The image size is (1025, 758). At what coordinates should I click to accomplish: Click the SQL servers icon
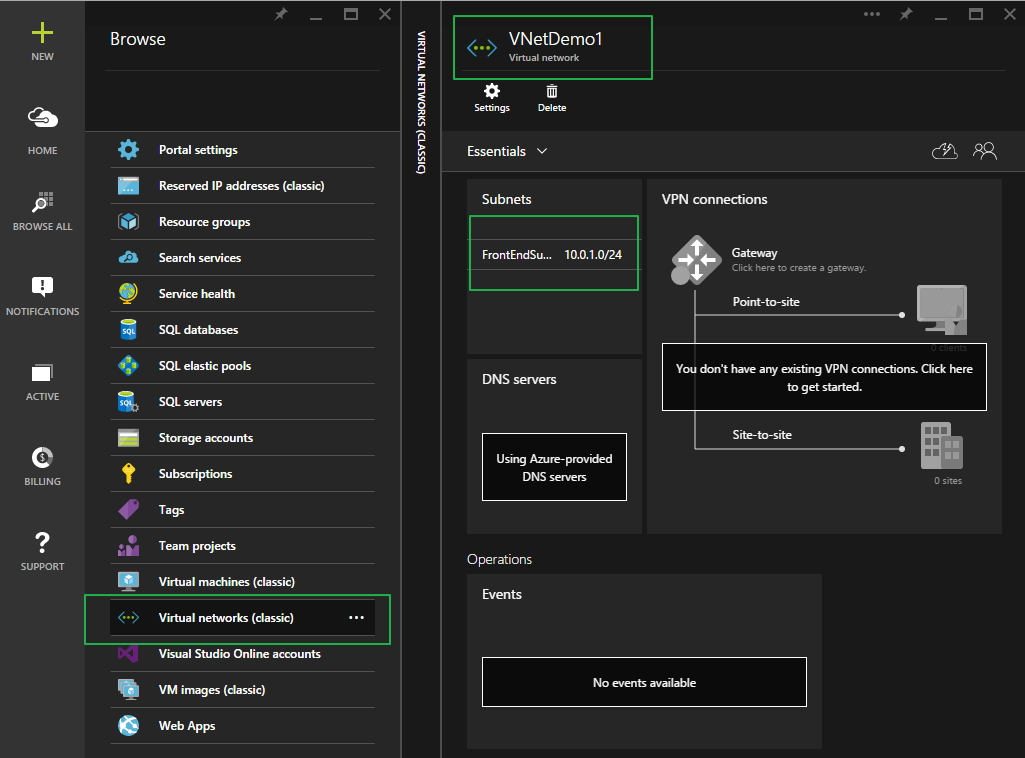[x=128, y=401]
